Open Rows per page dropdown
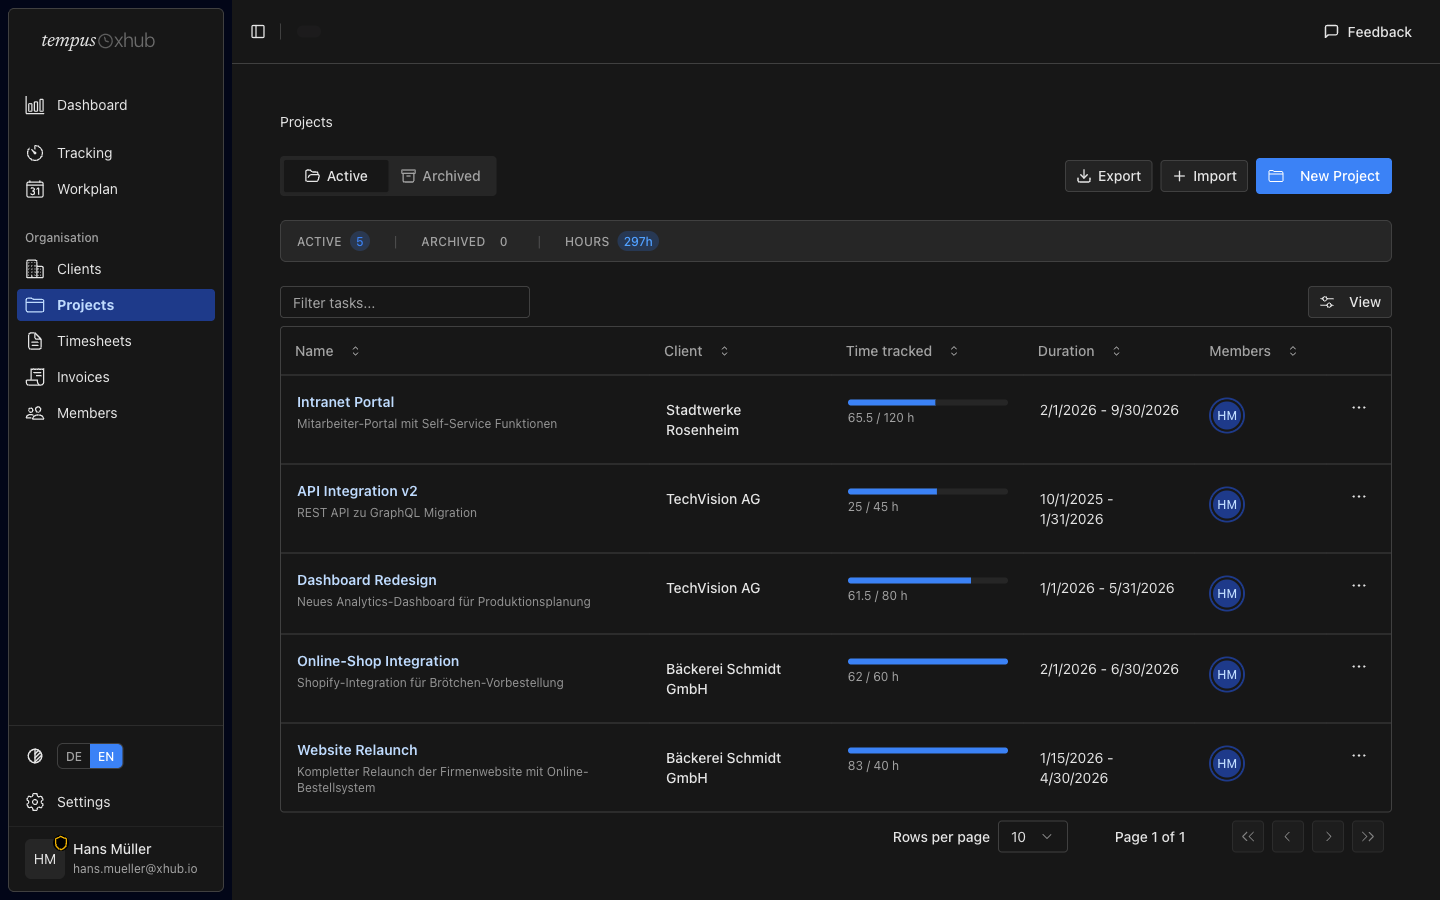Screen dimensions: 1440x900 (x=1032, y=837)
